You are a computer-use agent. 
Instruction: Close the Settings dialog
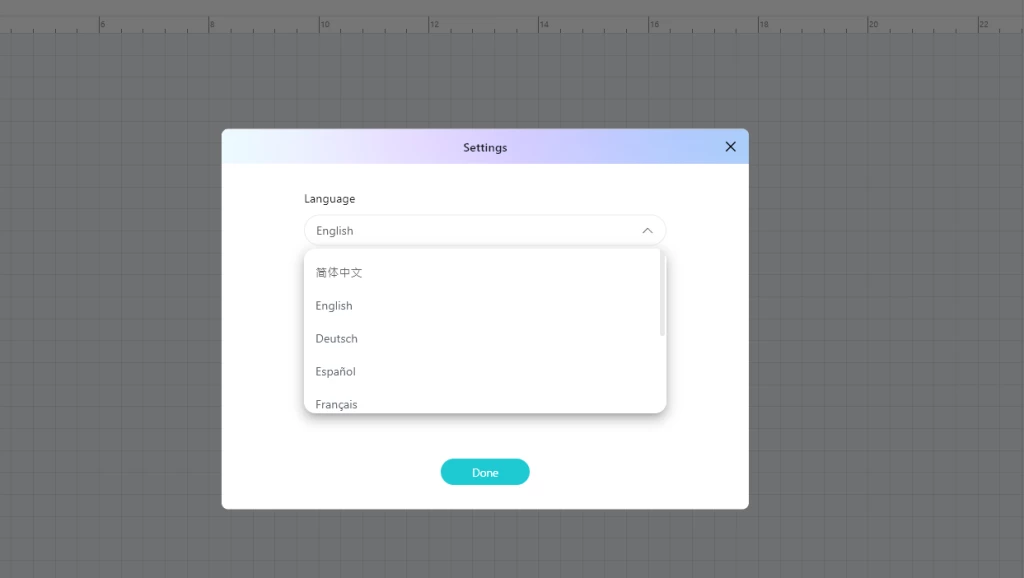click(x=730, y=147)
